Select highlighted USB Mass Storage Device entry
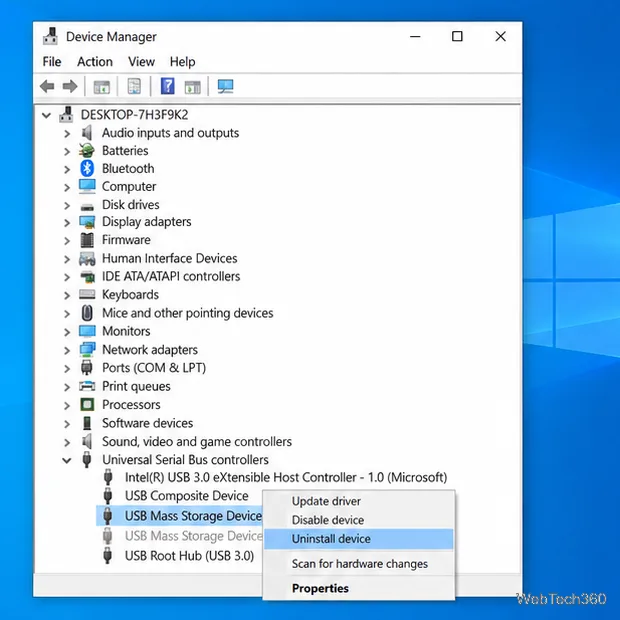The height and width of the screenshot is (620, 620). 193,516
